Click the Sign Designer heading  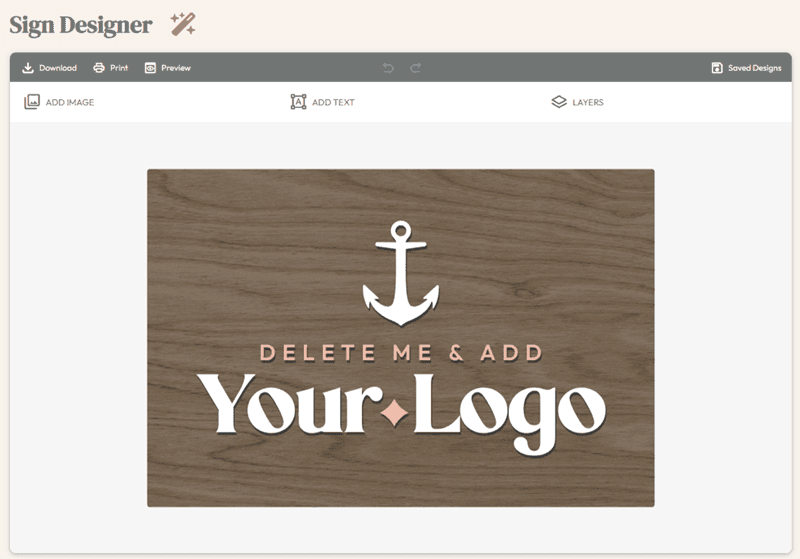tap(81, 24)
